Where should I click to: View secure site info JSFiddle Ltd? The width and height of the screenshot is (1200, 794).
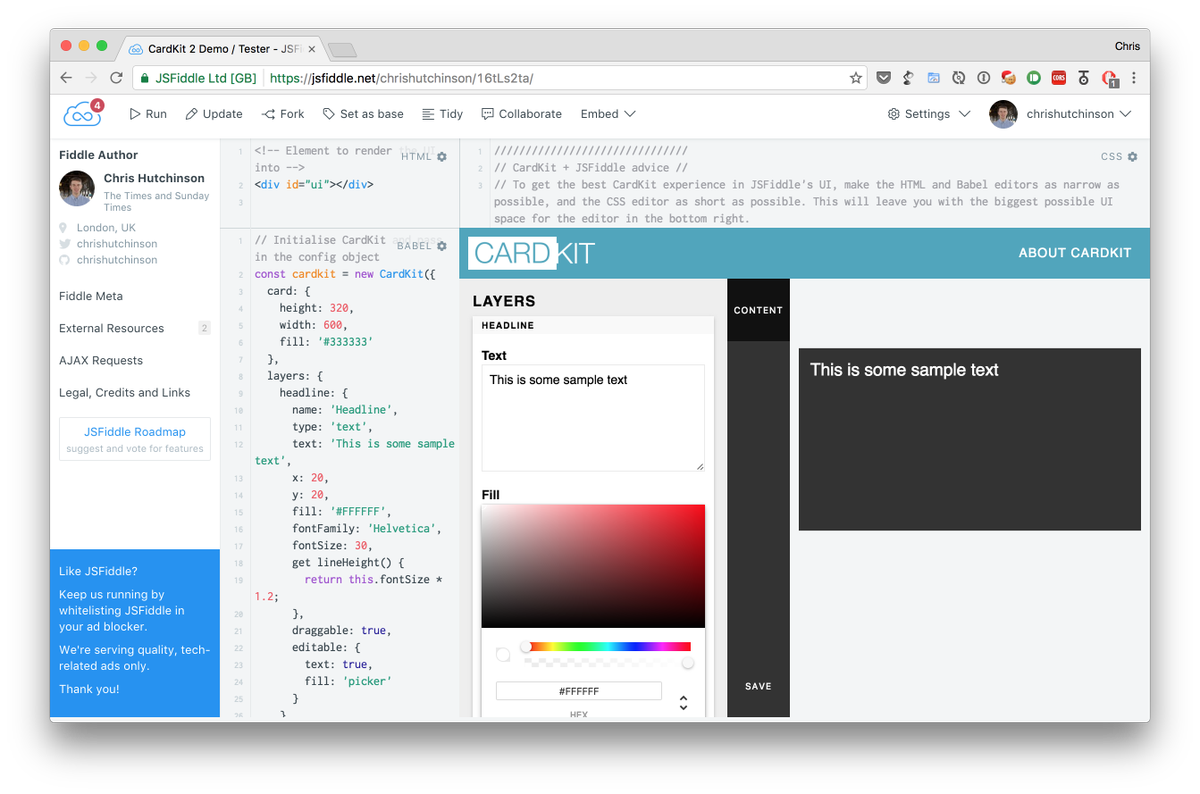point(198,78)
